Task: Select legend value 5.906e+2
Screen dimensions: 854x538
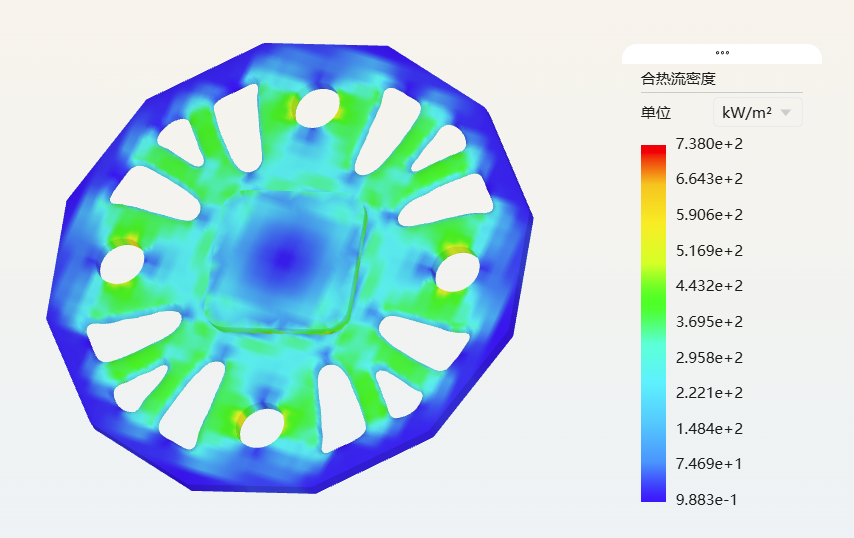Action: click(709, 215)
